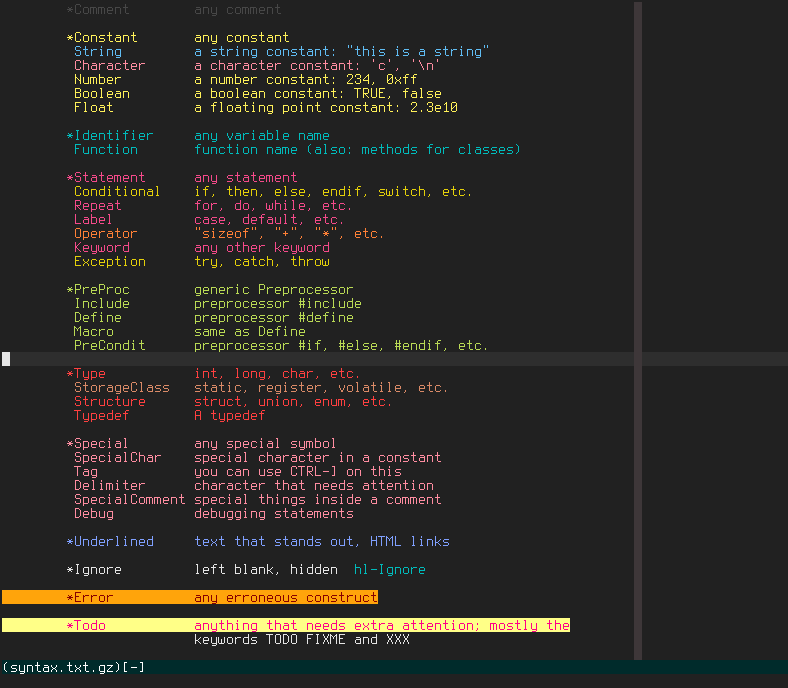This screenshot has height=688, width=788.
Task: Click the *Type group name
Action: (86, 374)
